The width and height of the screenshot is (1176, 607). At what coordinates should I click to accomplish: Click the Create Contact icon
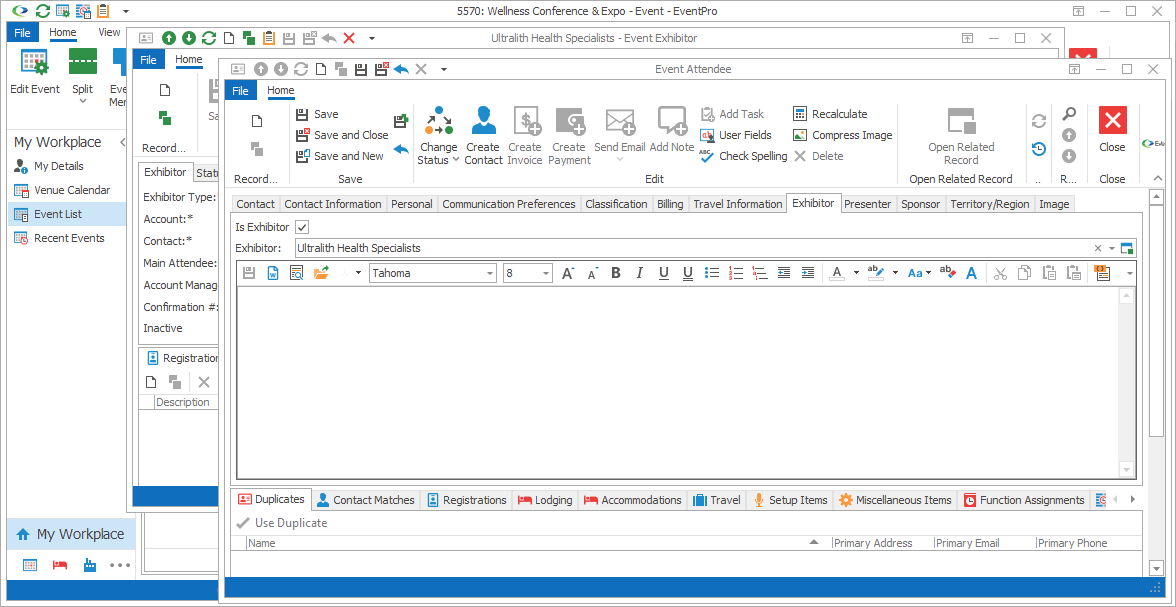pos(484,119)
